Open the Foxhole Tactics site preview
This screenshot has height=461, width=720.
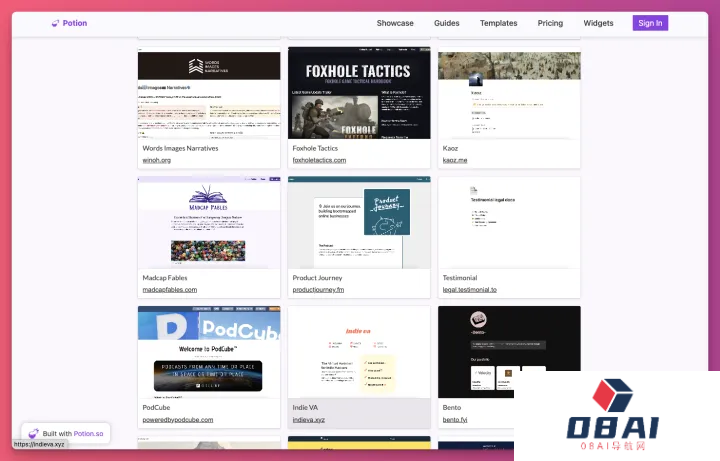[359, 93]
